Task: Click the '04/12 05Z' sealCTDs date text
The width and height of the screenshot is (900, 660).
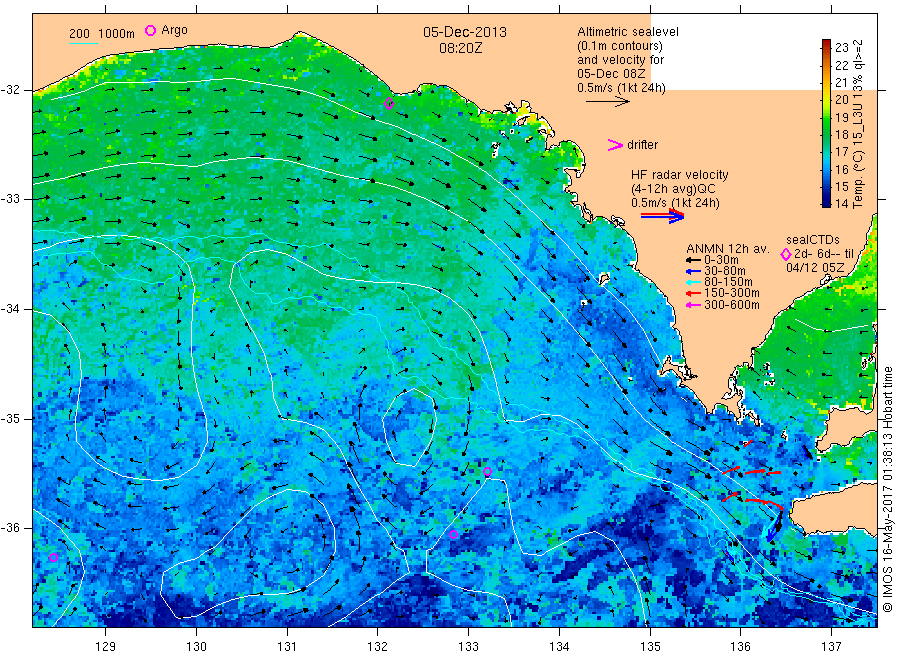Action: pos(815,268)
